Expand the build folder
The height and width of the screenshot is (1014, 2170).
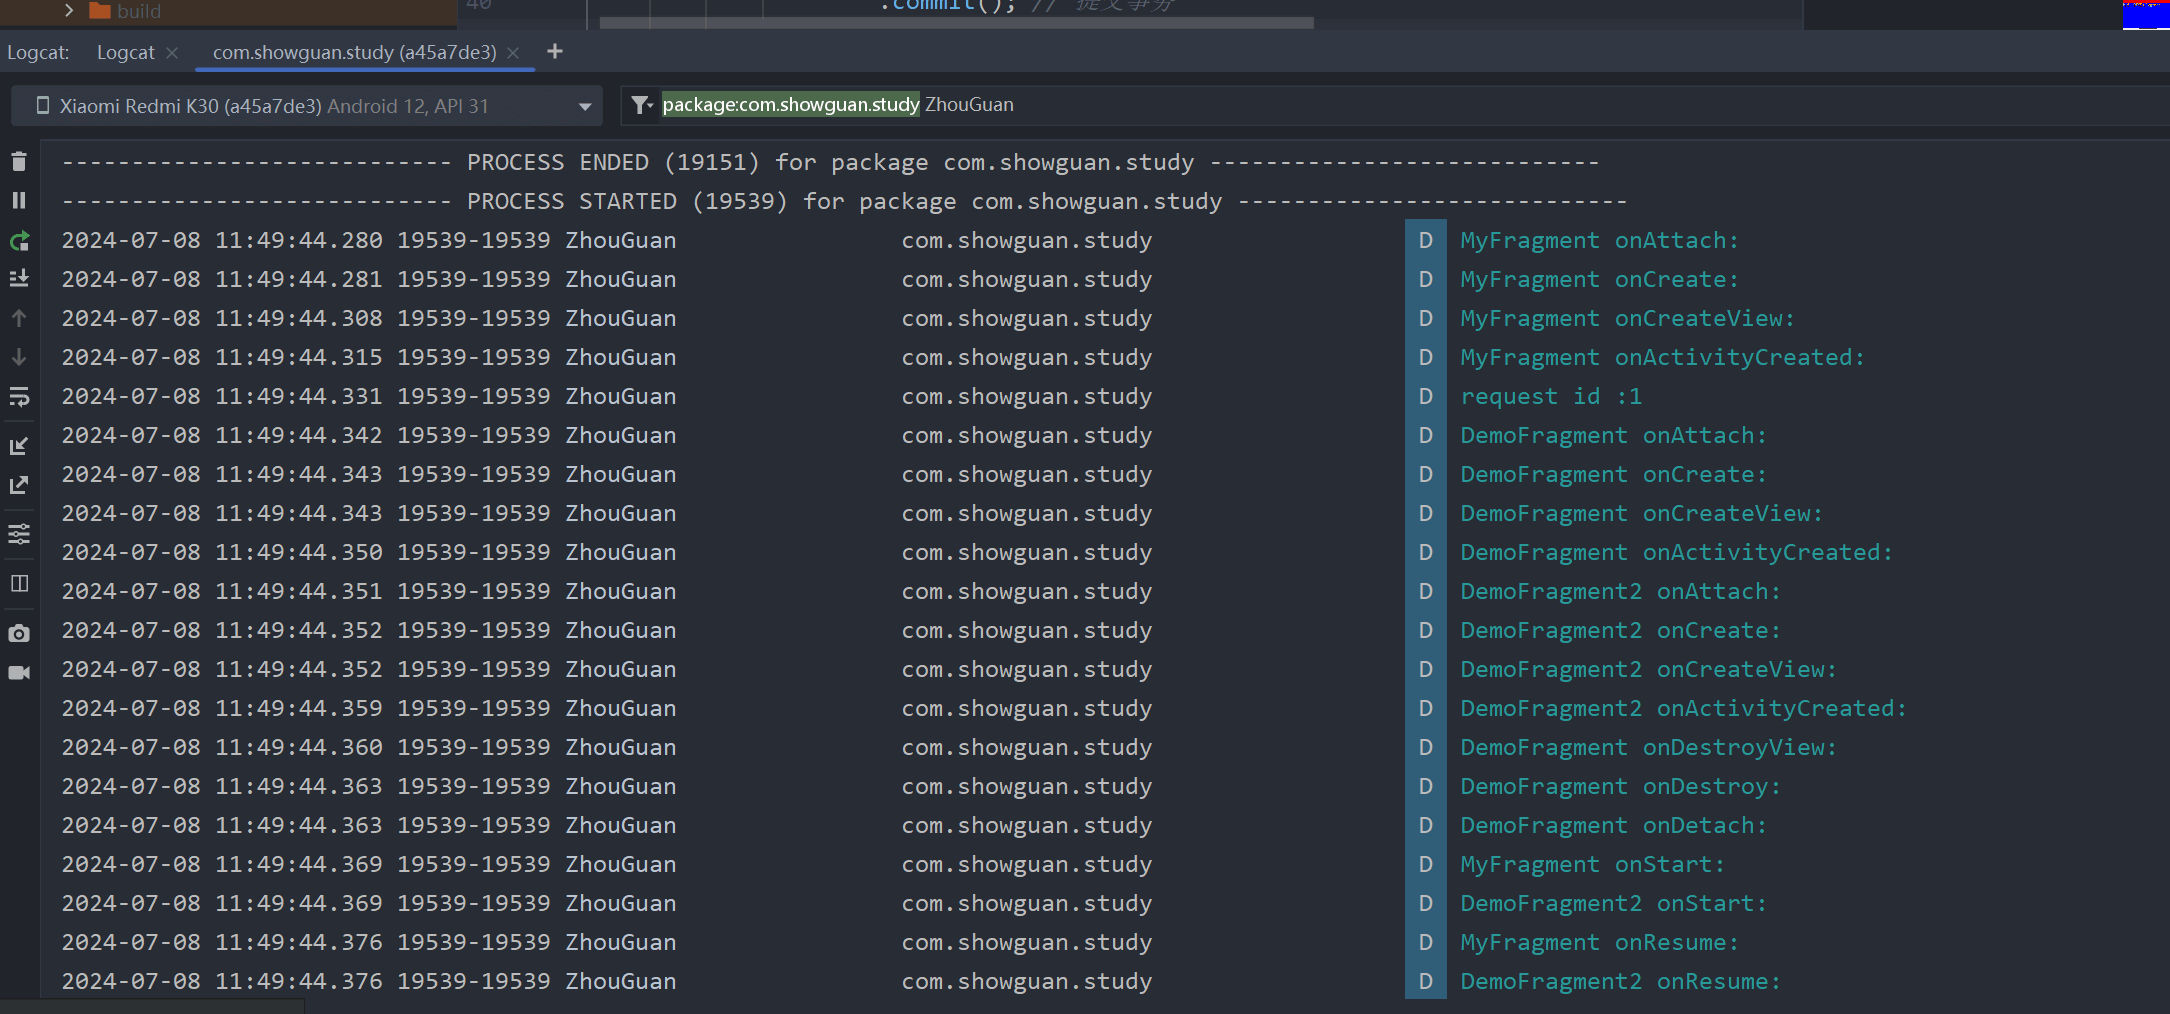[69, 10]
